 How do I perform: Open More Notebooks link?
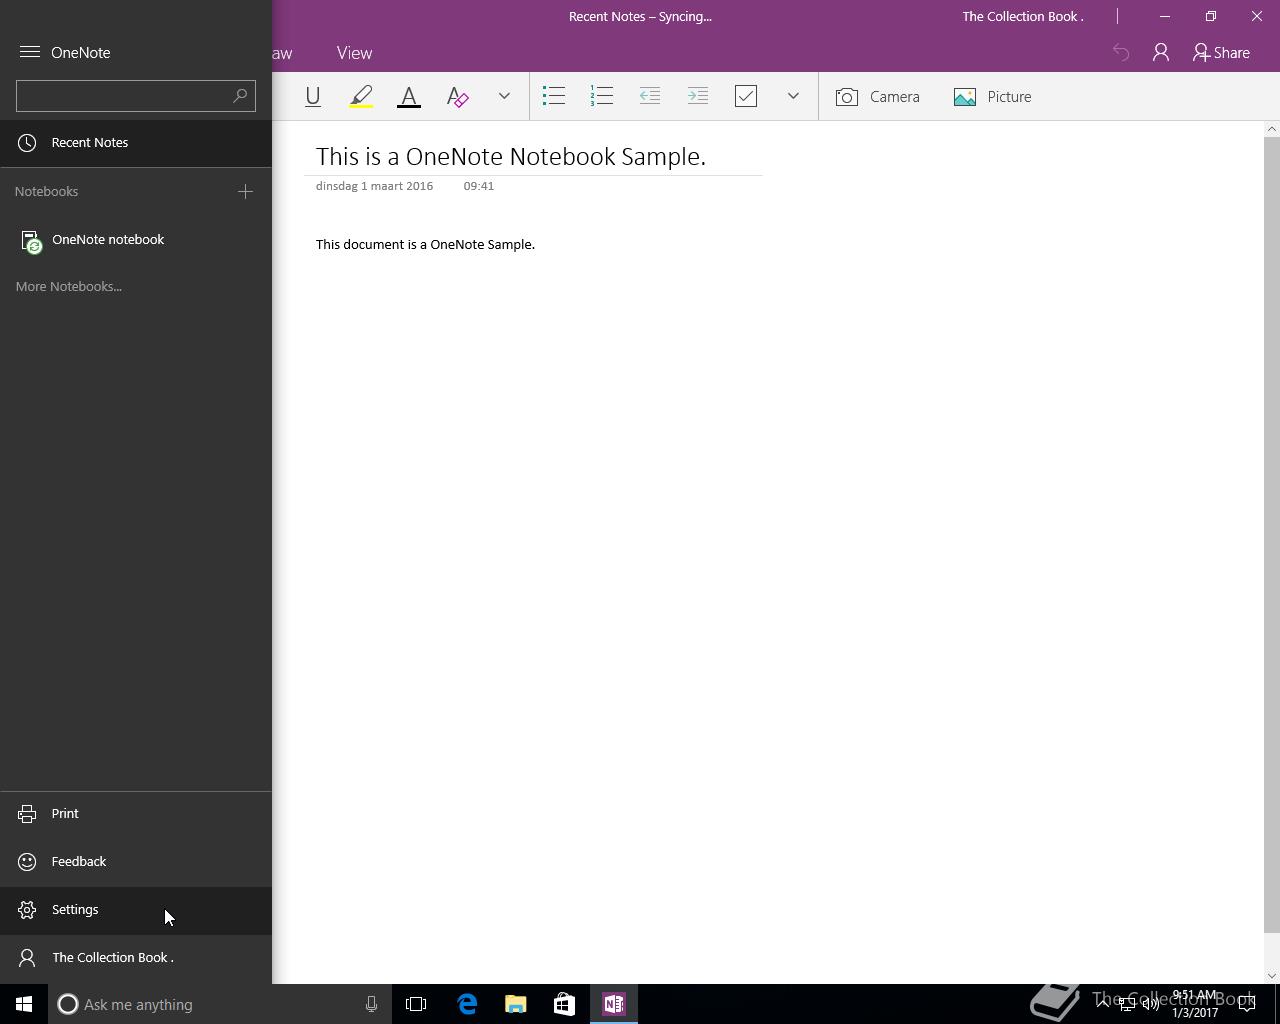[x=68, y=287]
